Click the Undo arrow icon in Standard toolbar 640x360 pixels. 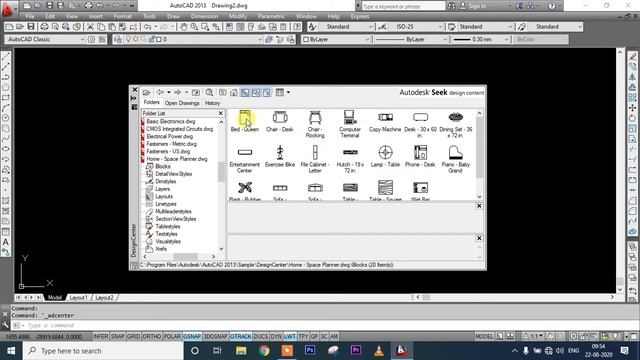147,27
